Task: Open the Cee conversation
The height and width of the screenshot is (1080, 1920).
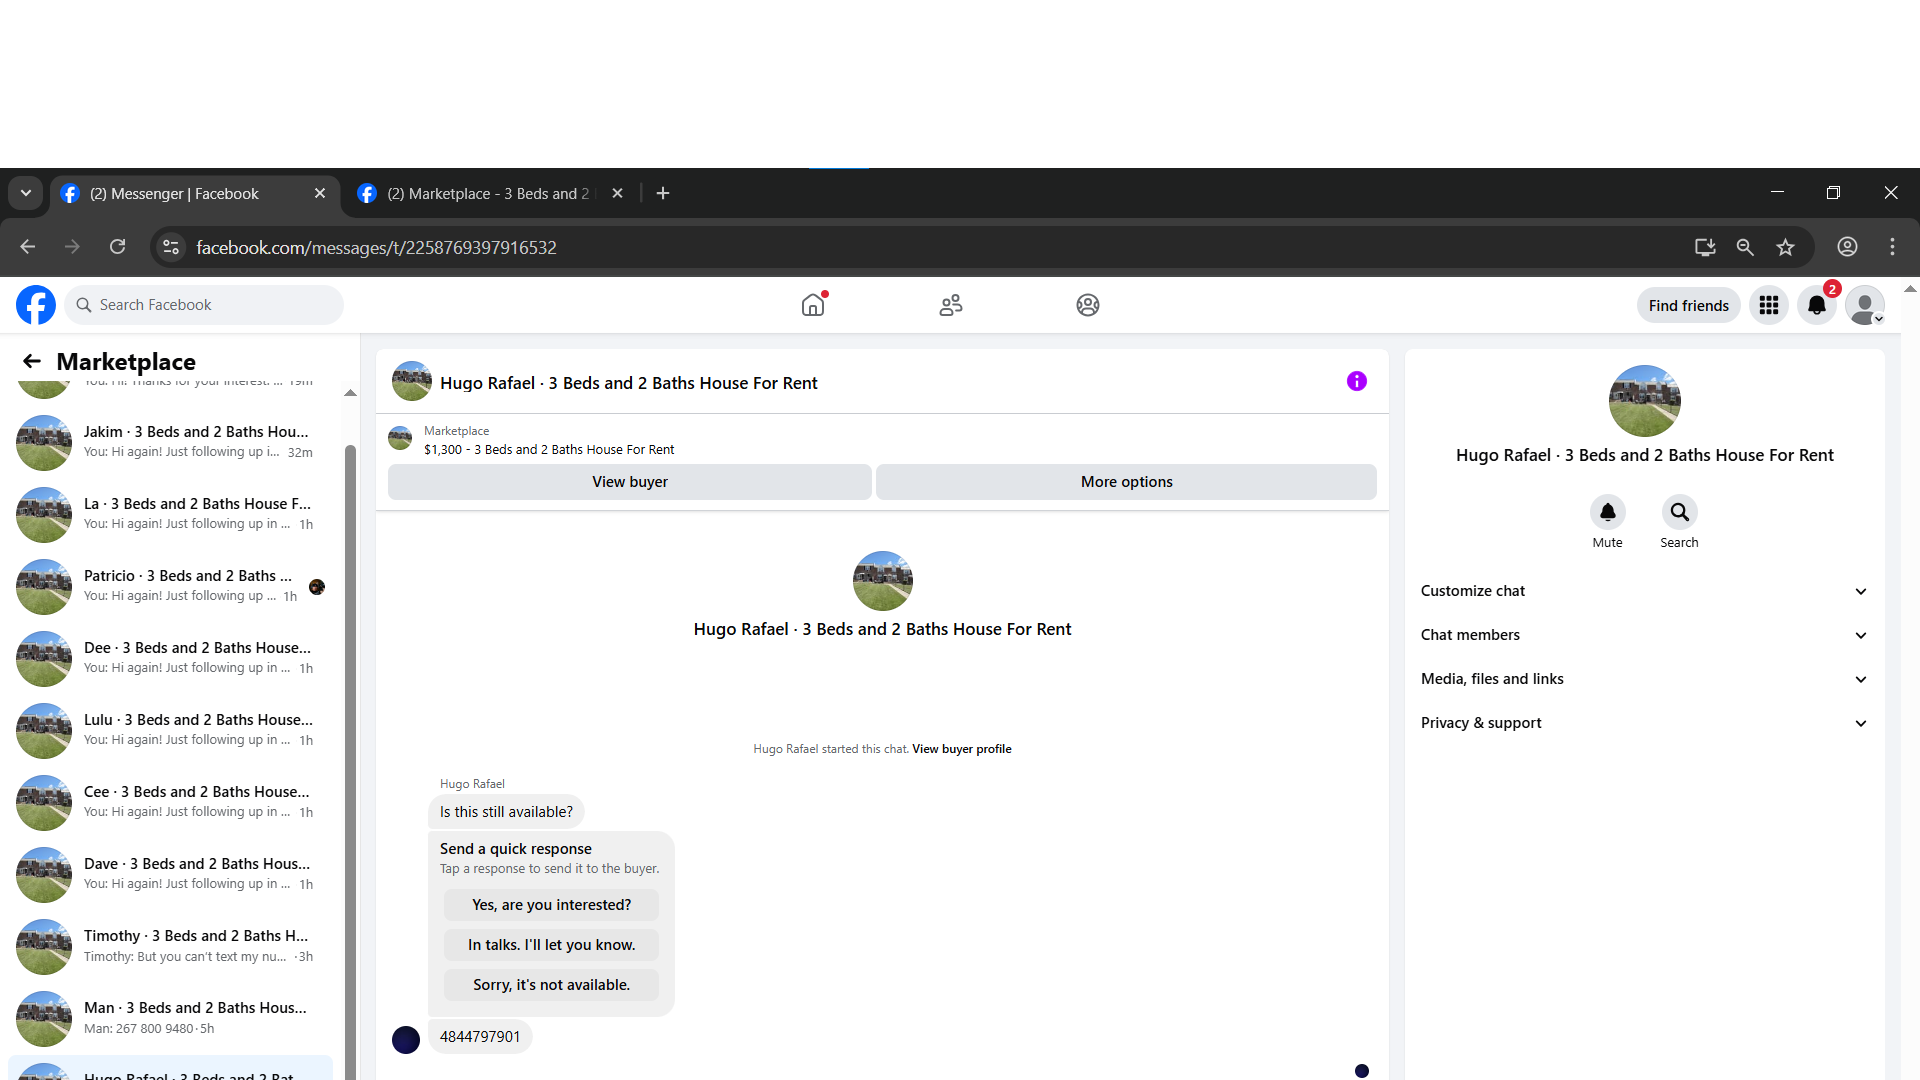Action: point(170,802)
